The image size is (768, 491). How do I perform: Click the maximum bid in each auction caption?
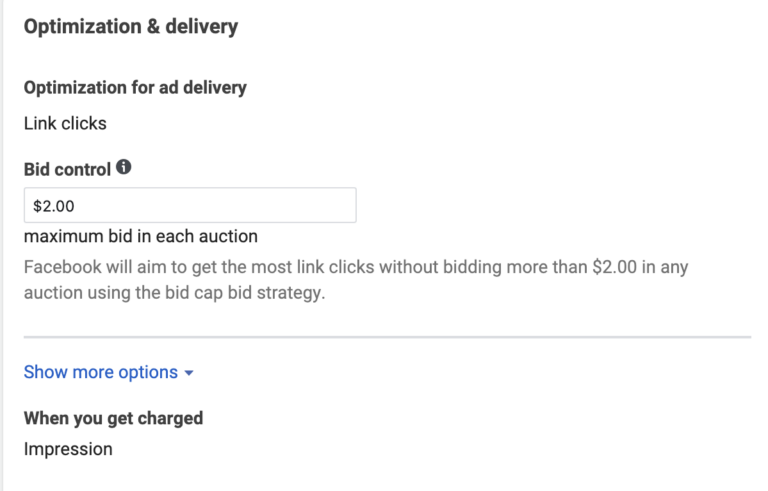click(x=141, y=237)
